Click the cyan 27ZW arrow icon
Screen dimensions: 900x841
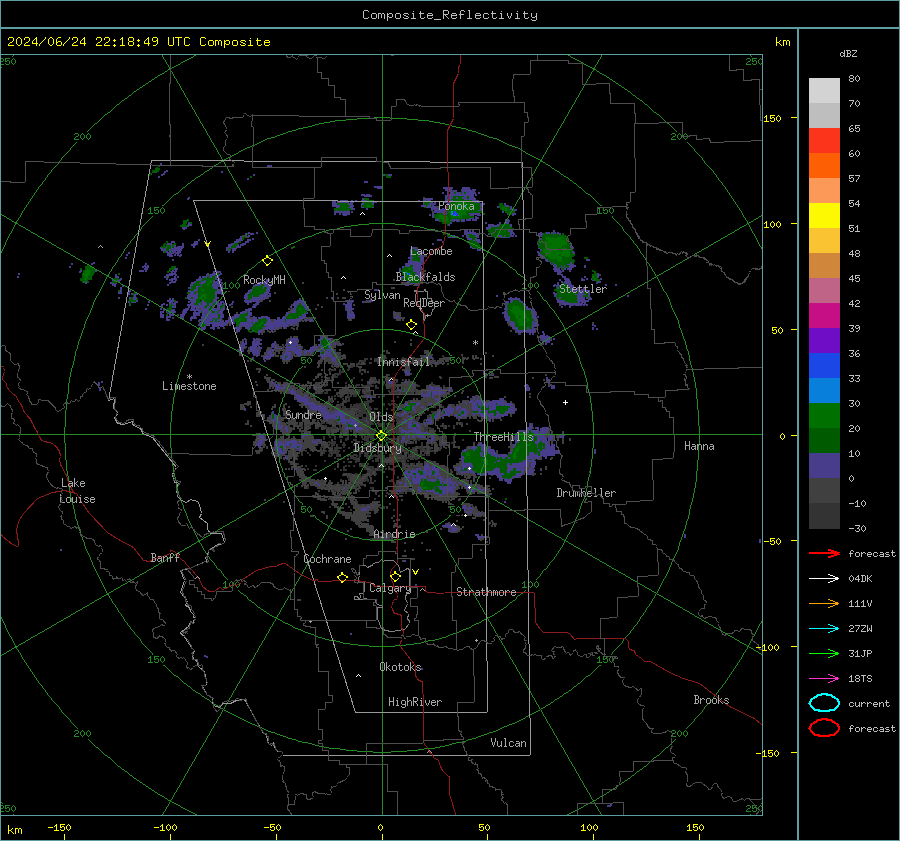[x=824, y=629]
